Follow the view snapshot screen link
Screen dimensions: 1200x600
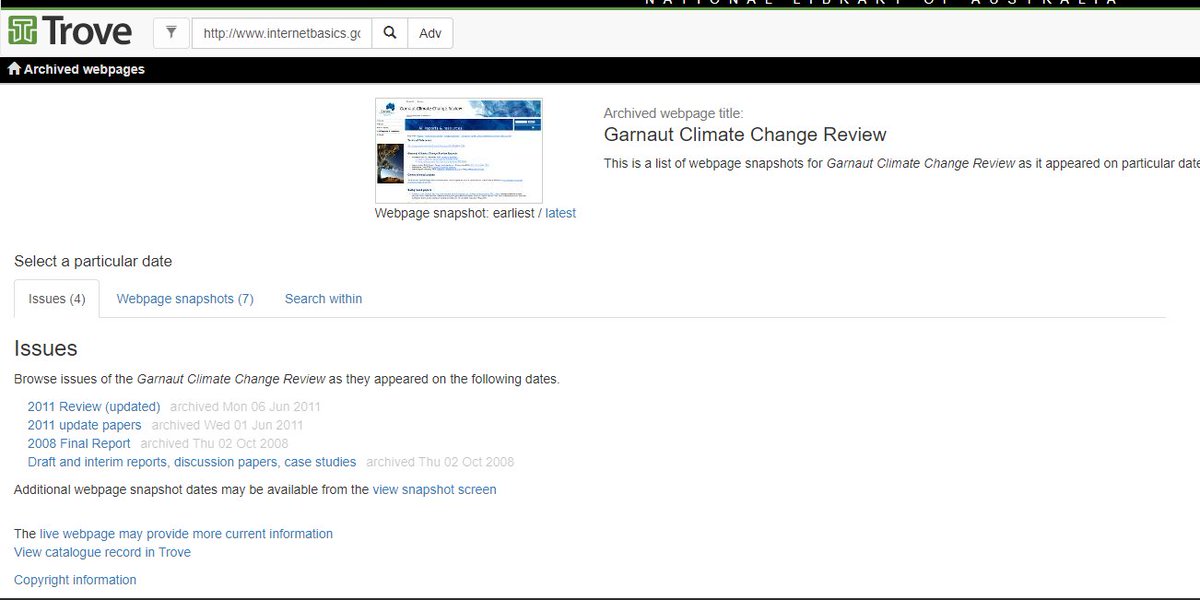tap(434, 489)
